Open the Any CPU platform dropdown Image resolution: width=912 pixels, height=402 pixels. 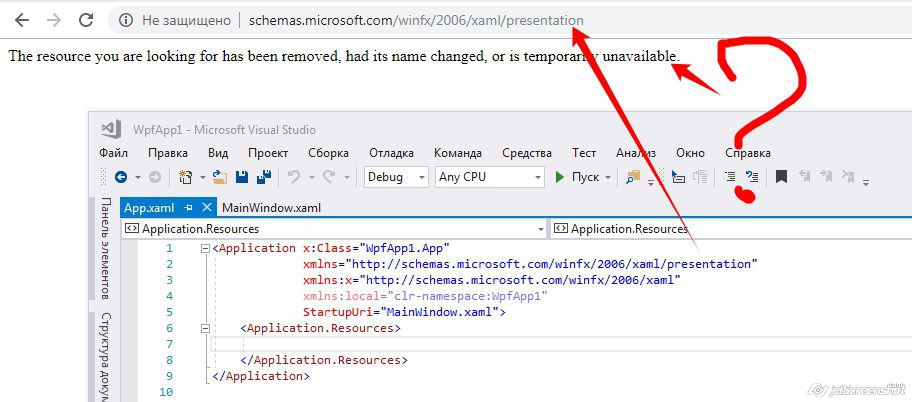[490, 177]
